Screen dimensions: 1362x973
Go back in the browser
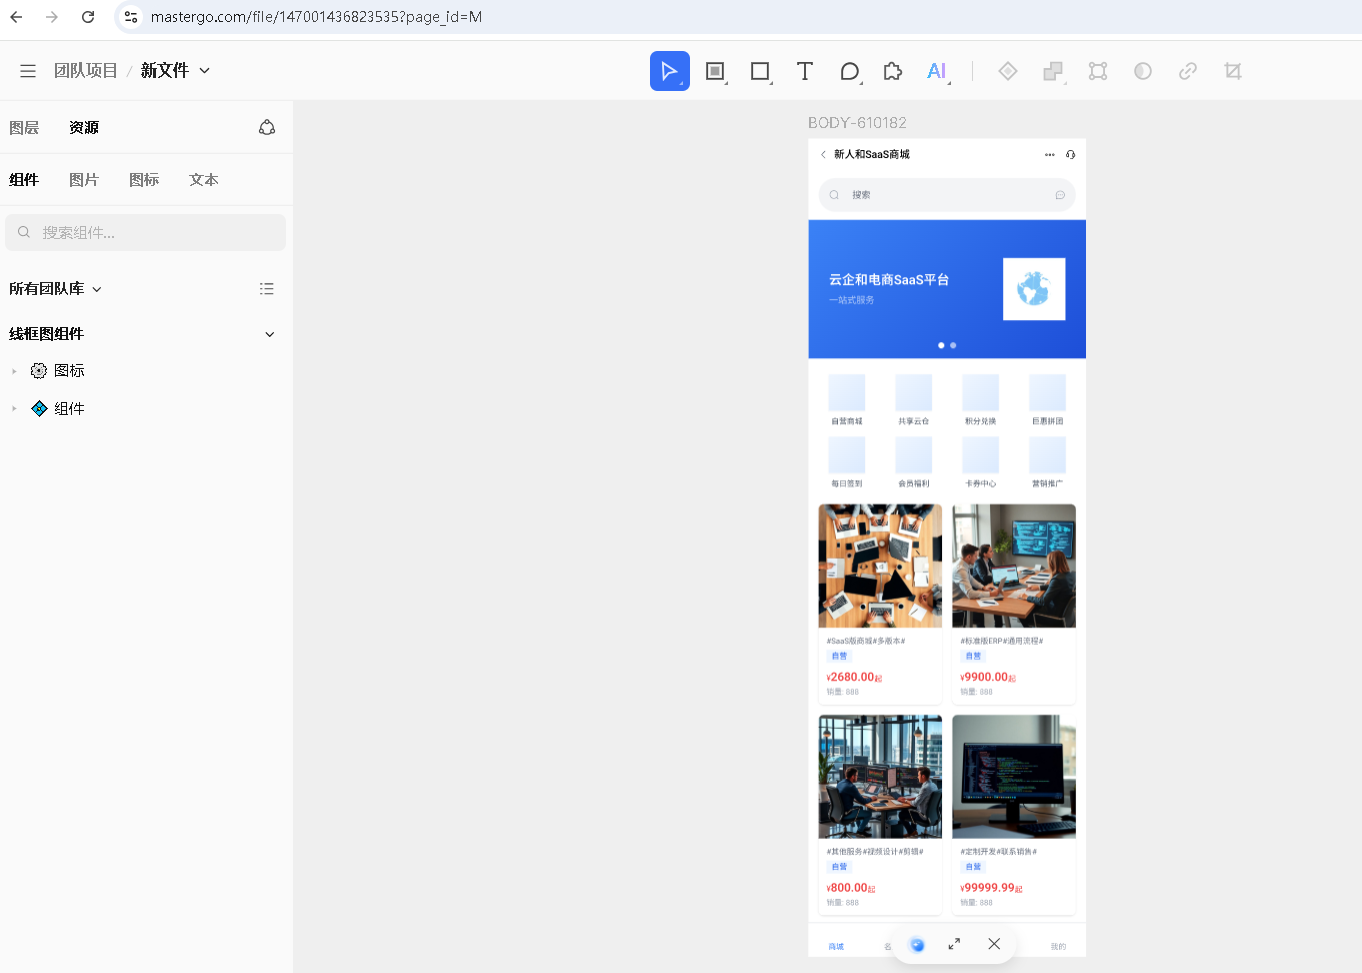pos(17,17)
